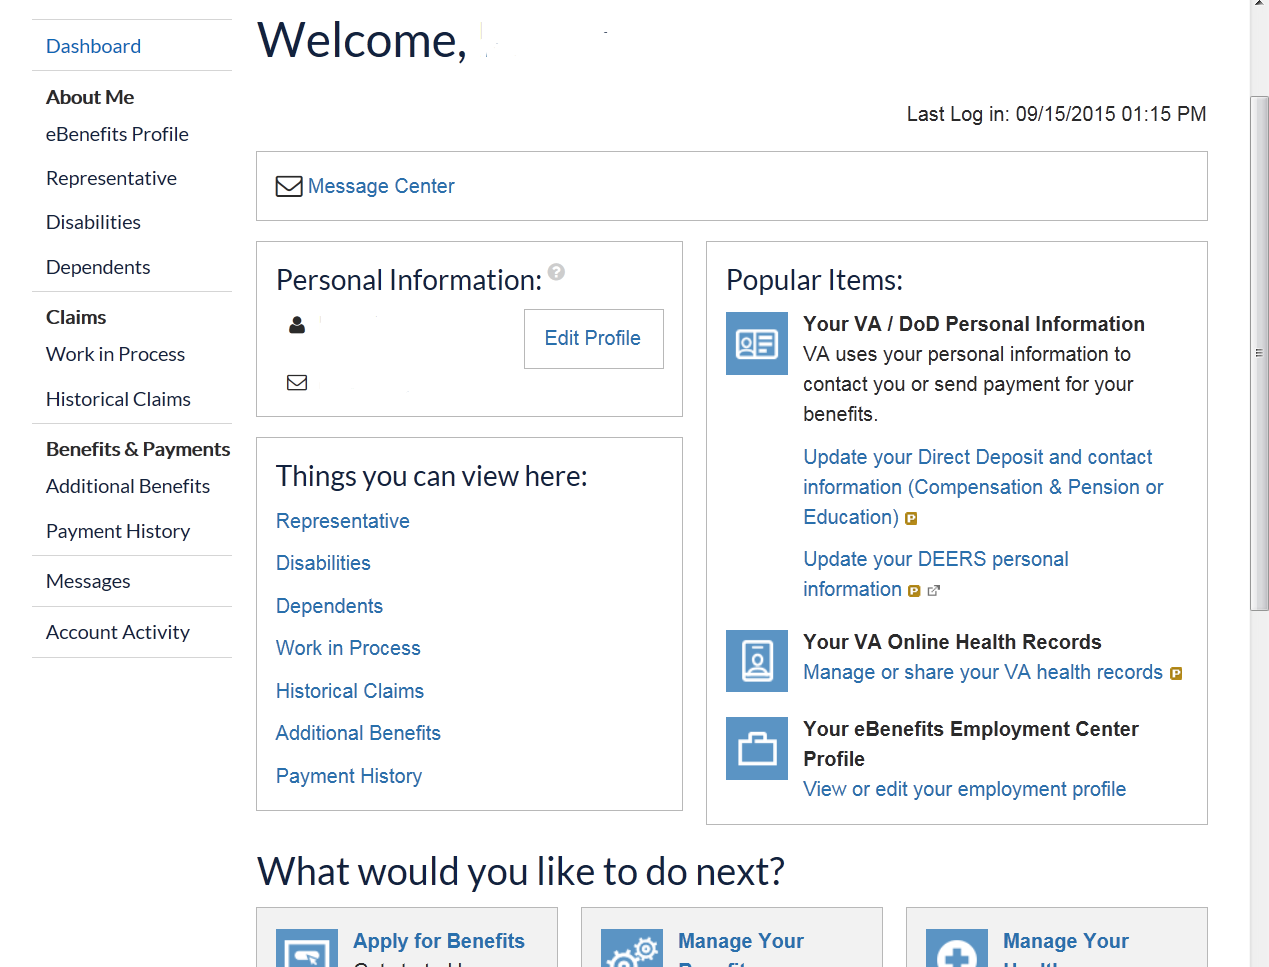Open Work in Process in the sidebar

pos(115,354)
